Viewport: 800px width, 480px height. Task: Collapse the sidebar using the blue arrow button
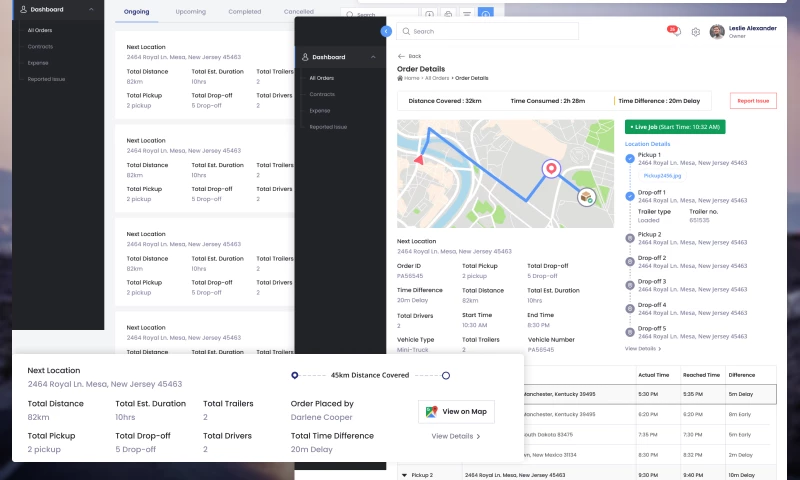(x=386, y=32)
